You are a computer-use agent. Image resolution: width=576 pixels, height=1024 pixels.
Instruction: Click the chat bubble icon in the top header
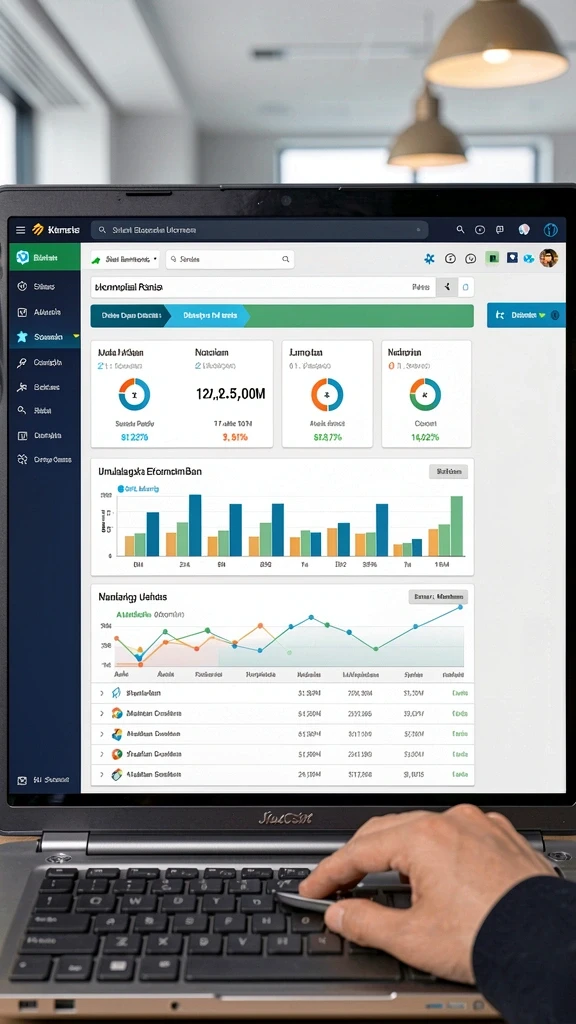pos(500,230)
